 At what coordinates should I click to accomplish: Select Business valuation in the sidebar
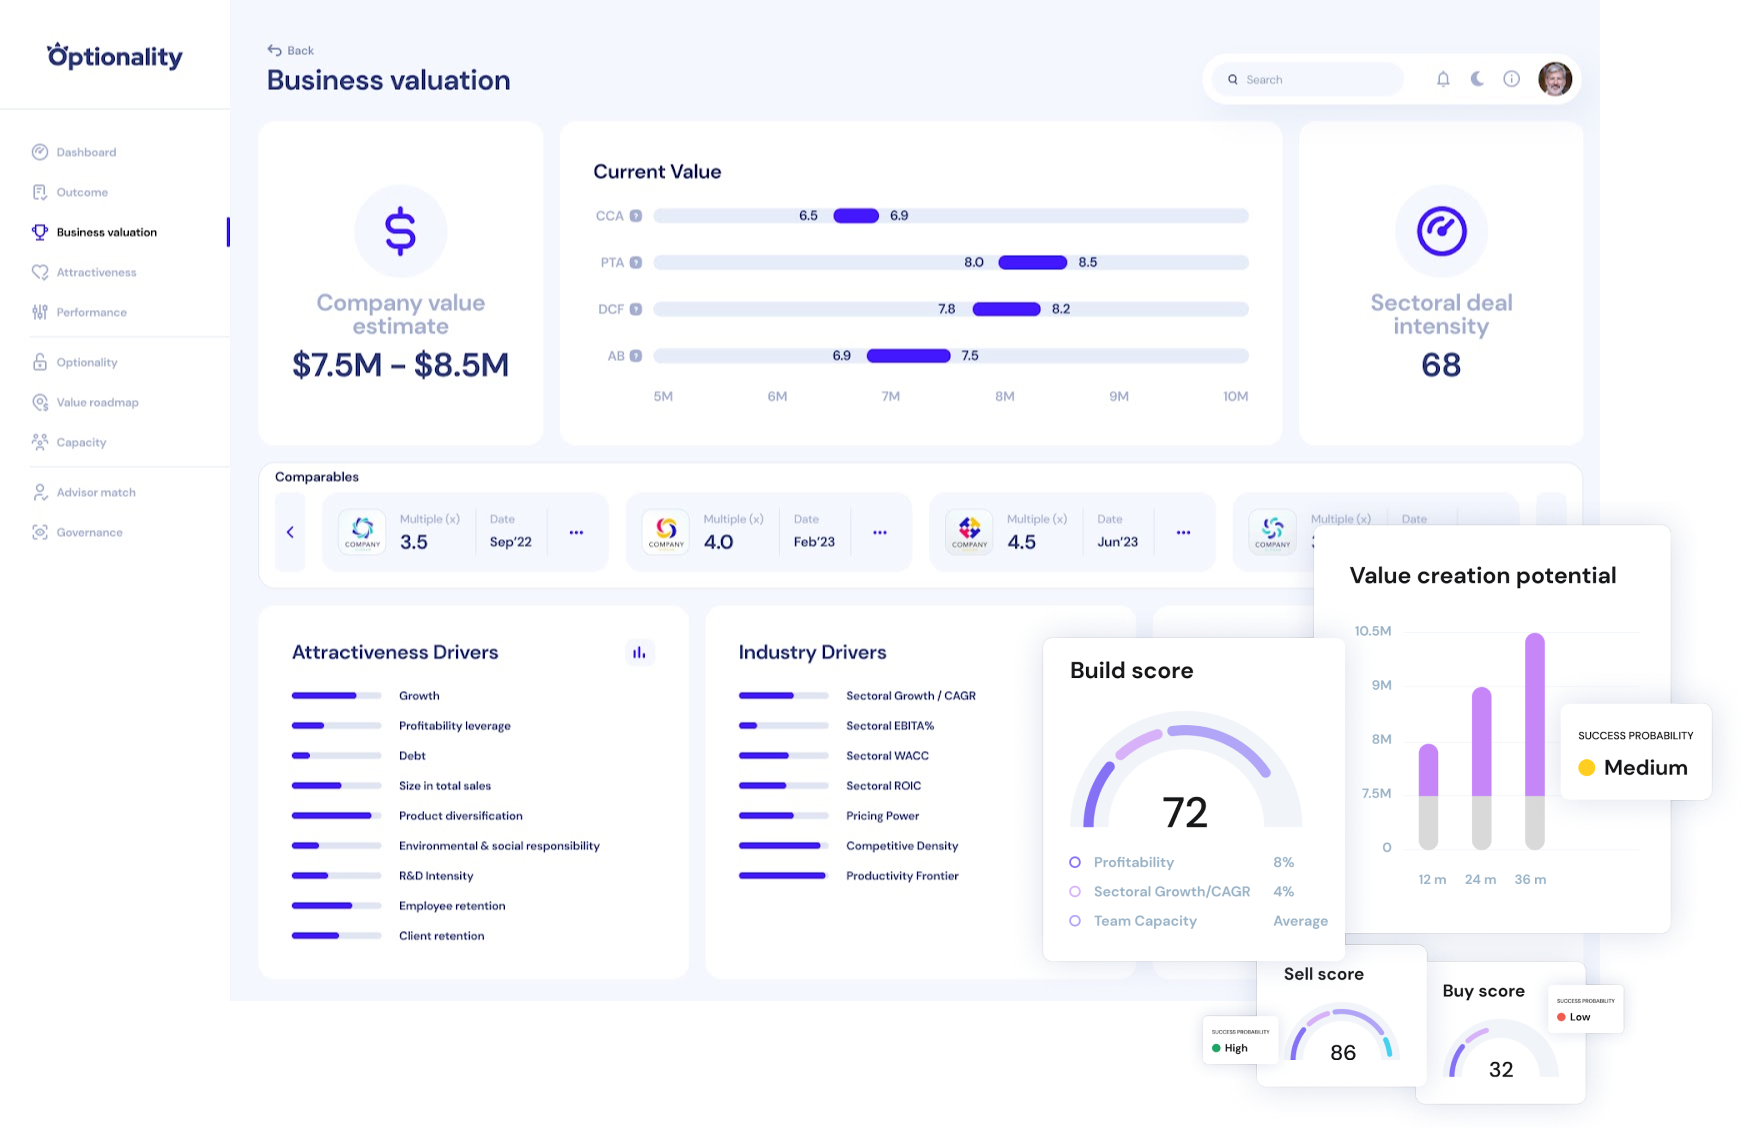coord(105,232)
